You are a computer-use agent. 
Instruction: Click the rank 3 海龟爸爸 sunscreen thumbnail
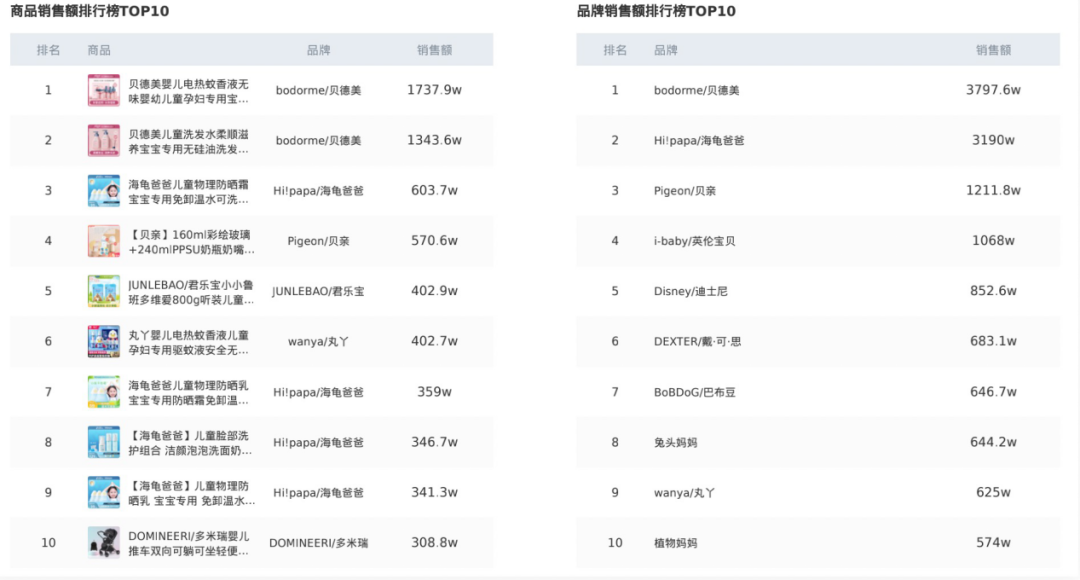[103, 191]
